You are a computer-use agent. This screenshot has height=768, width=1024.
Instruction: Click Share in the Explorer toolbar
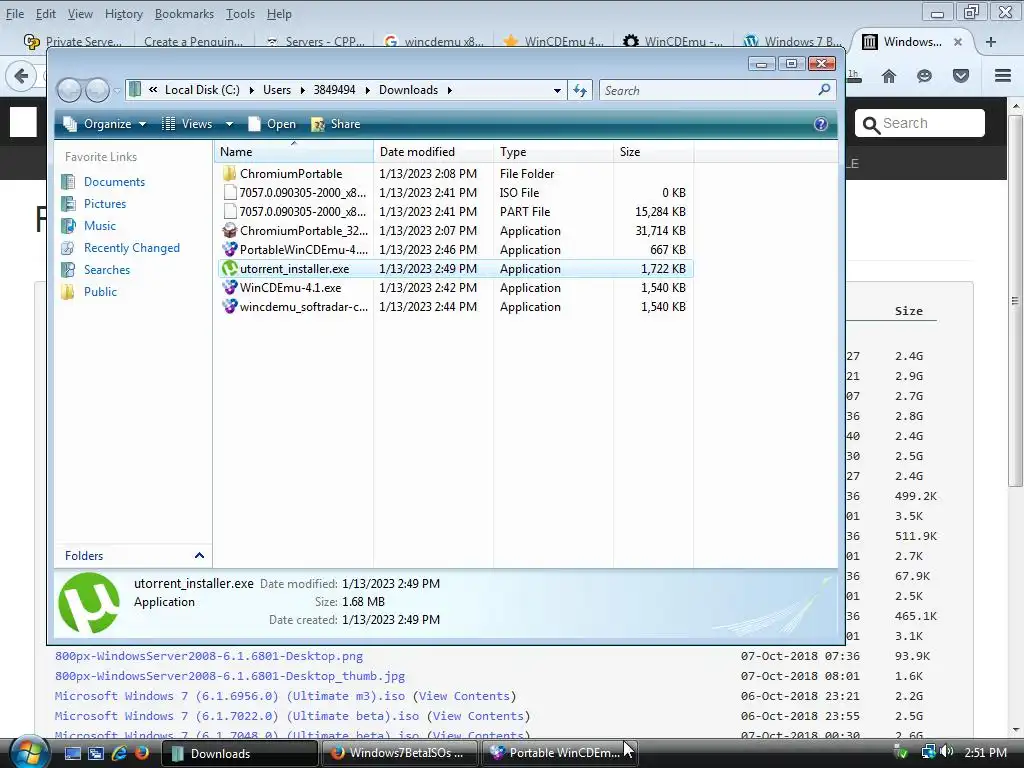pyautogui.click(x=336, y=124)
